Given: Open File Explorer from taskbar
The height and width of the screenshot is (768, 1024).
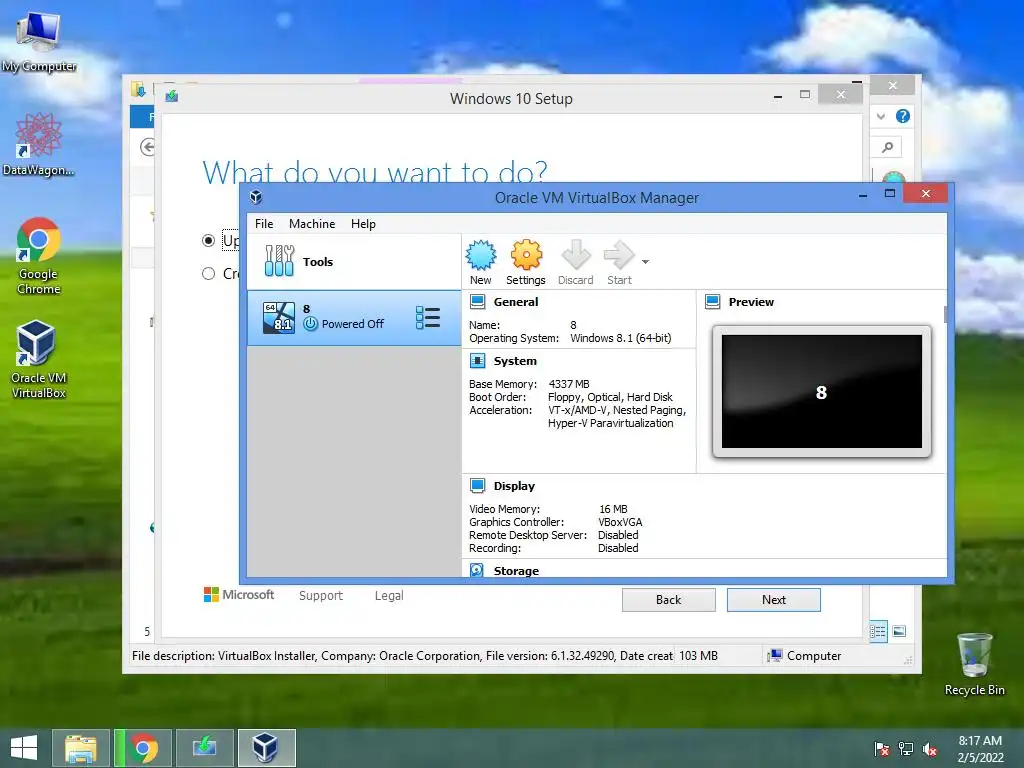Looking at the screenshot, I should (x=81, y=748).
